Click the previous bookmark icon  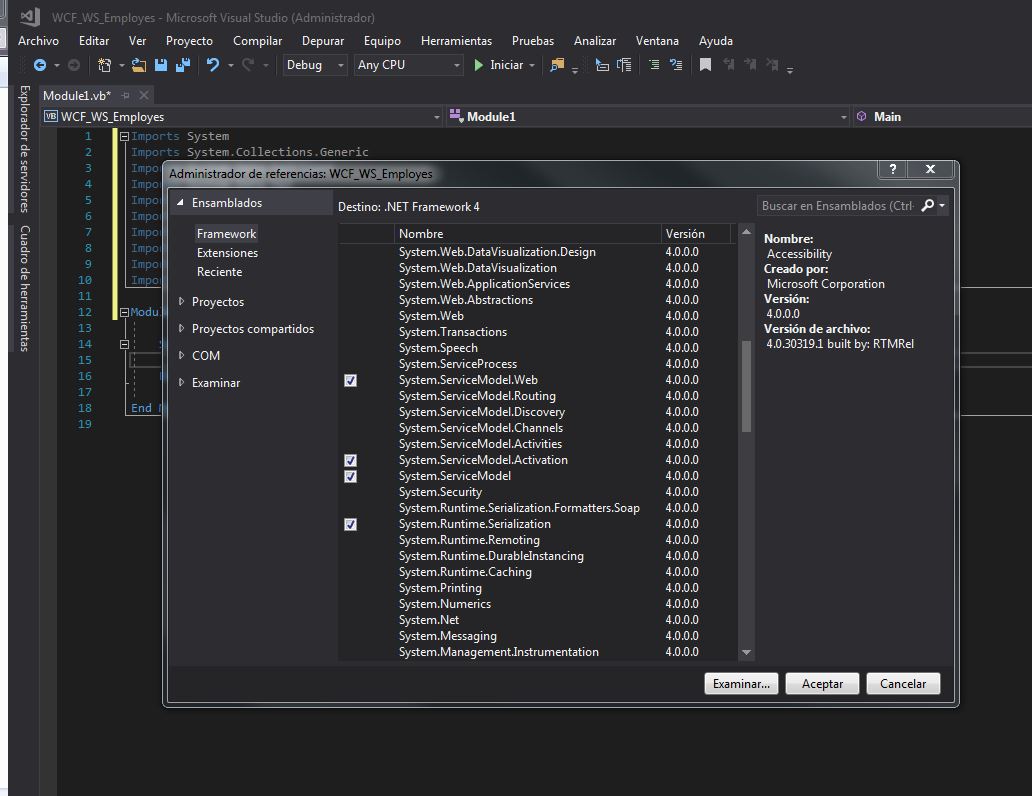[728, 65]
